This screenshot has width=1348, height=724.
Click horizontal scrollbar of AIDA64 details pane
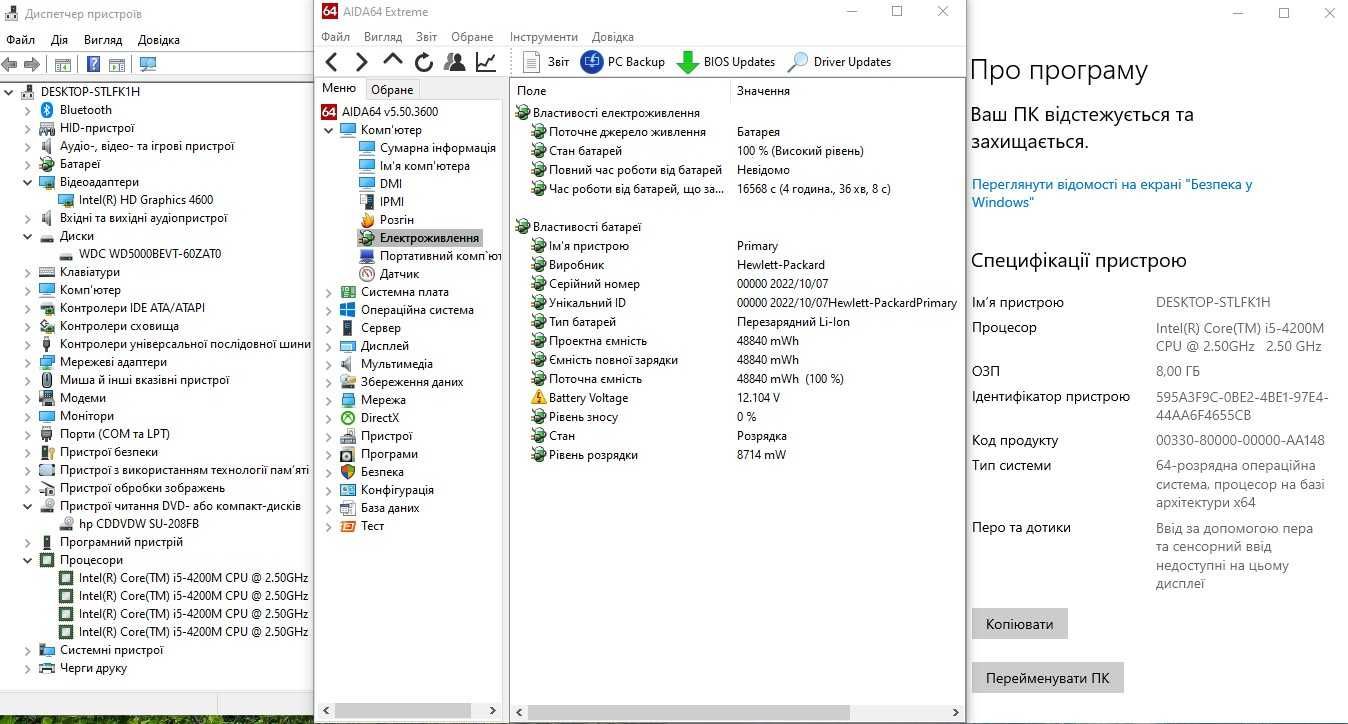click(x=688, y=713)
